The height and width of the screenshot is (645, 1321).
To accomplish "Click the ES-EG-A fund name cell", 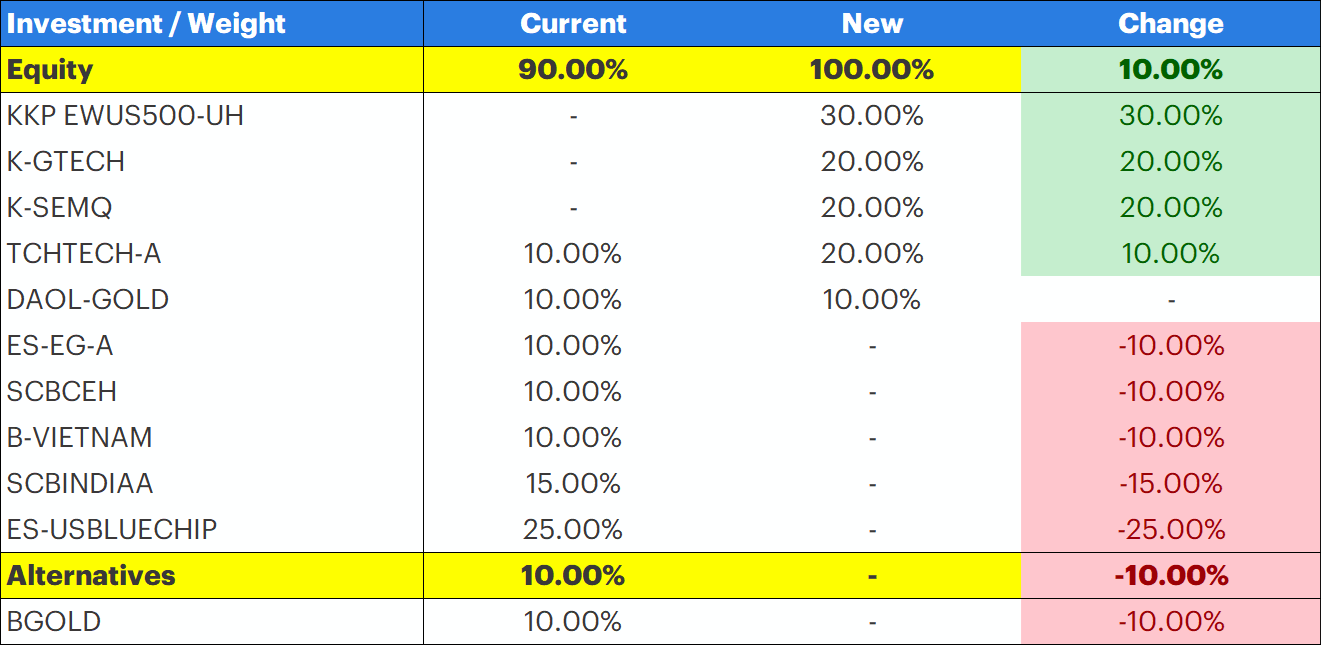I will tap(60, 346).
